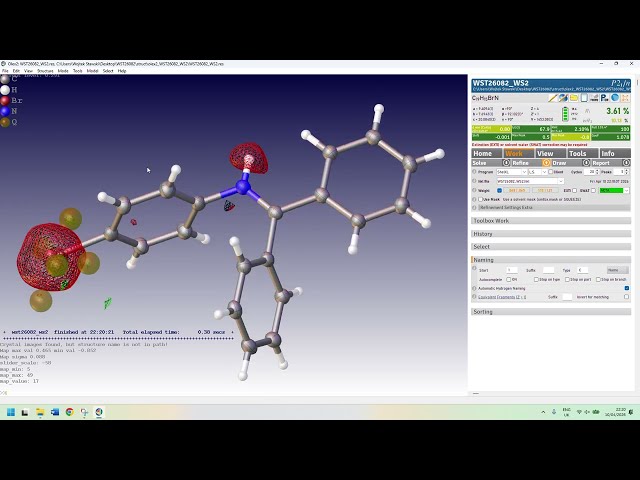This screenshot has width=640, height=480.
Task: Switch to the Info tab
Action: pos(616,153)
